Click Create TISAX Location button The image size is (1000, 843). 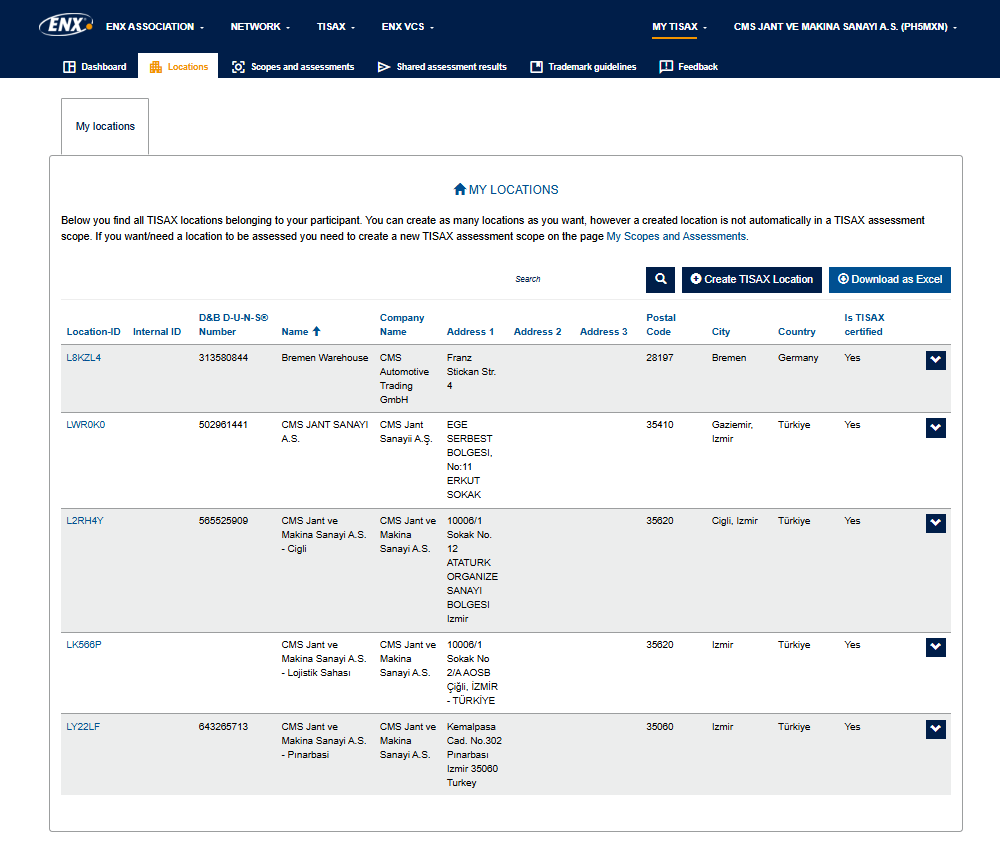[751, 280]
